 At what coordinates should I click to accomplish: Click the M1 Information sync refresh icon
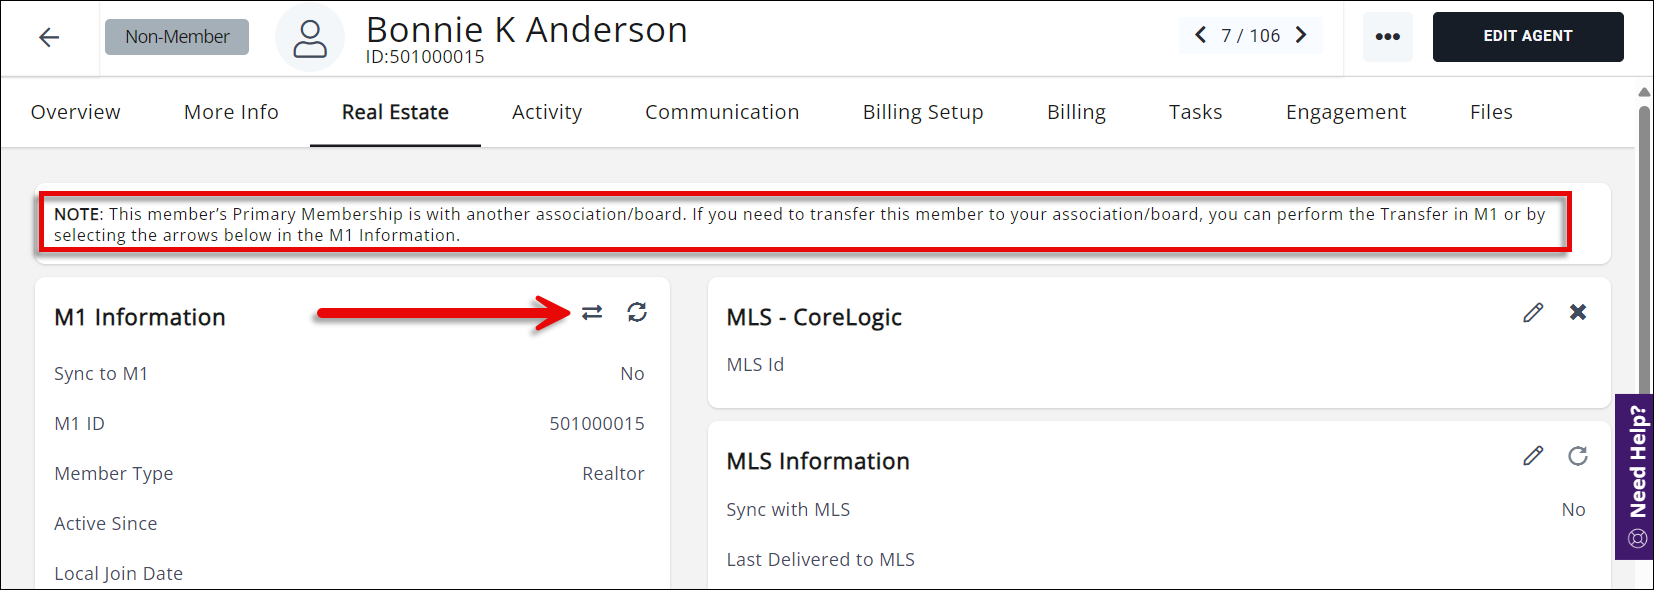pyautogui.click(x=637, y=313)
